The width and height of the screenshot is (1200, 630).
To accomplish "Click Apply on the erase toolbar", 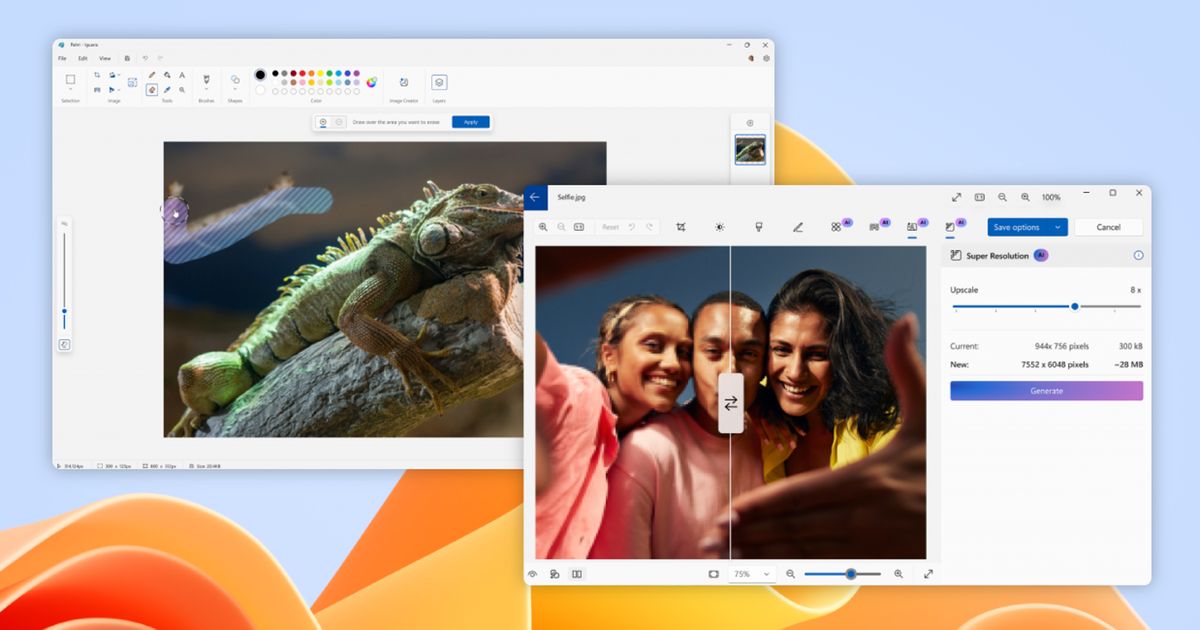I will tap(470, 122).
